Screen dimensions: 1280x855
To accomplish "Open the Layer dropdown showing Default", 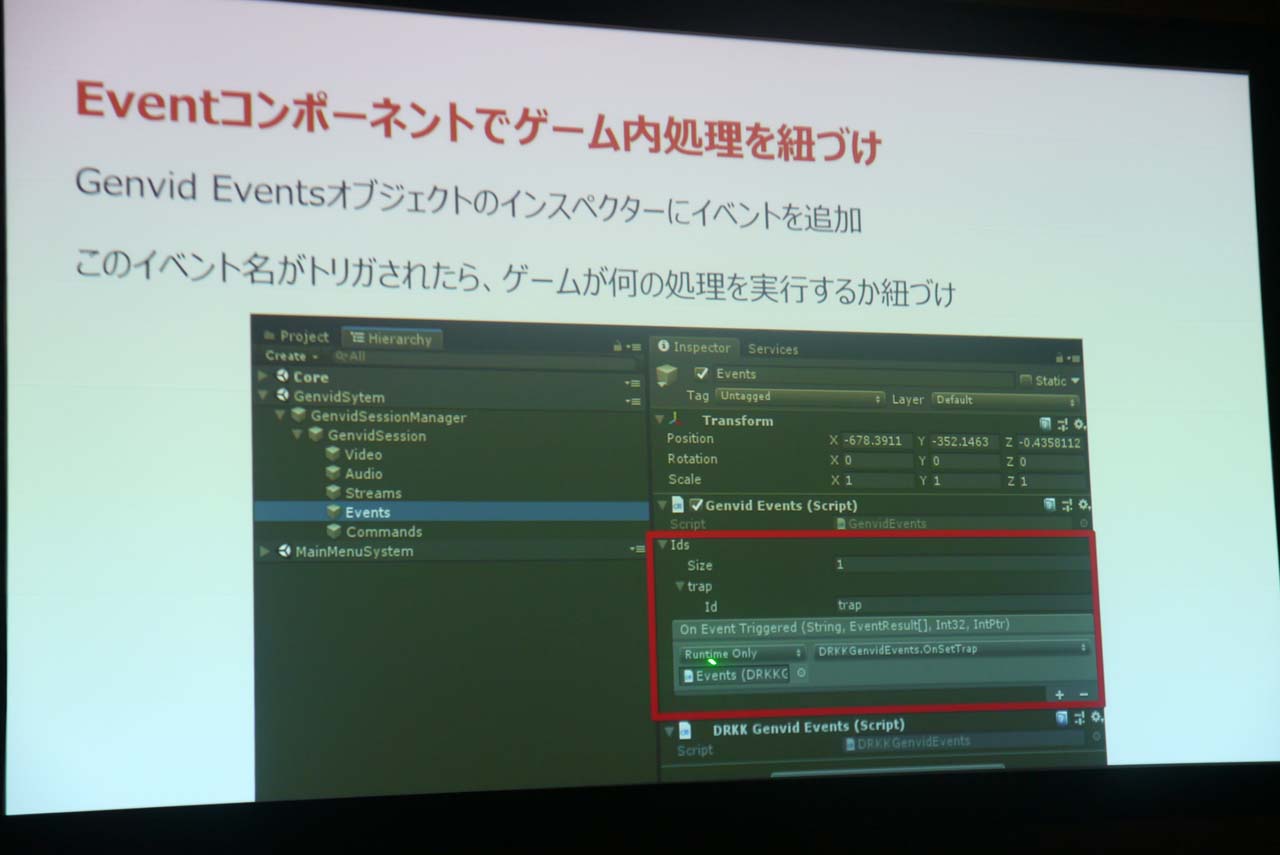I will pyautogui.click(x=1007, y=400).
